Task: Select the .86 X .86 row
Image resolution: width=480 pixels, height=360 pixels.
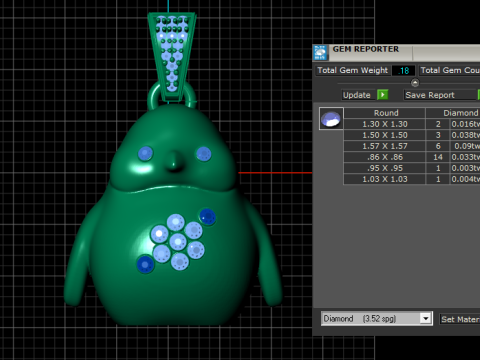Action: [412, 157]
